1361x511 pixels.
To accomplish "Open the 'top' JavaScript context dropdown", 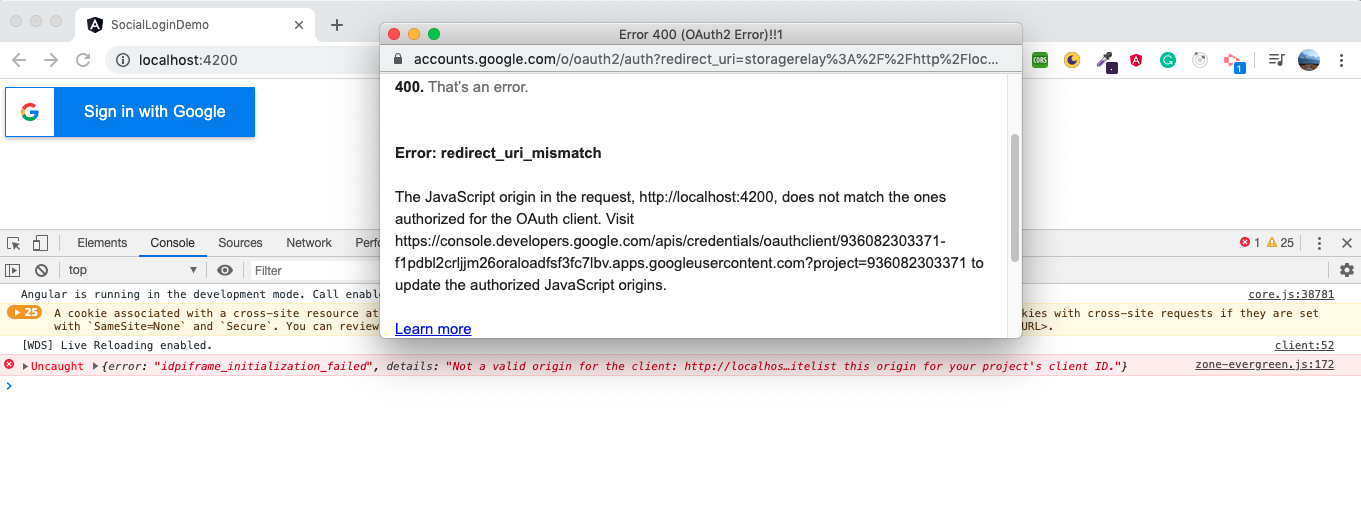I will 133,270.
